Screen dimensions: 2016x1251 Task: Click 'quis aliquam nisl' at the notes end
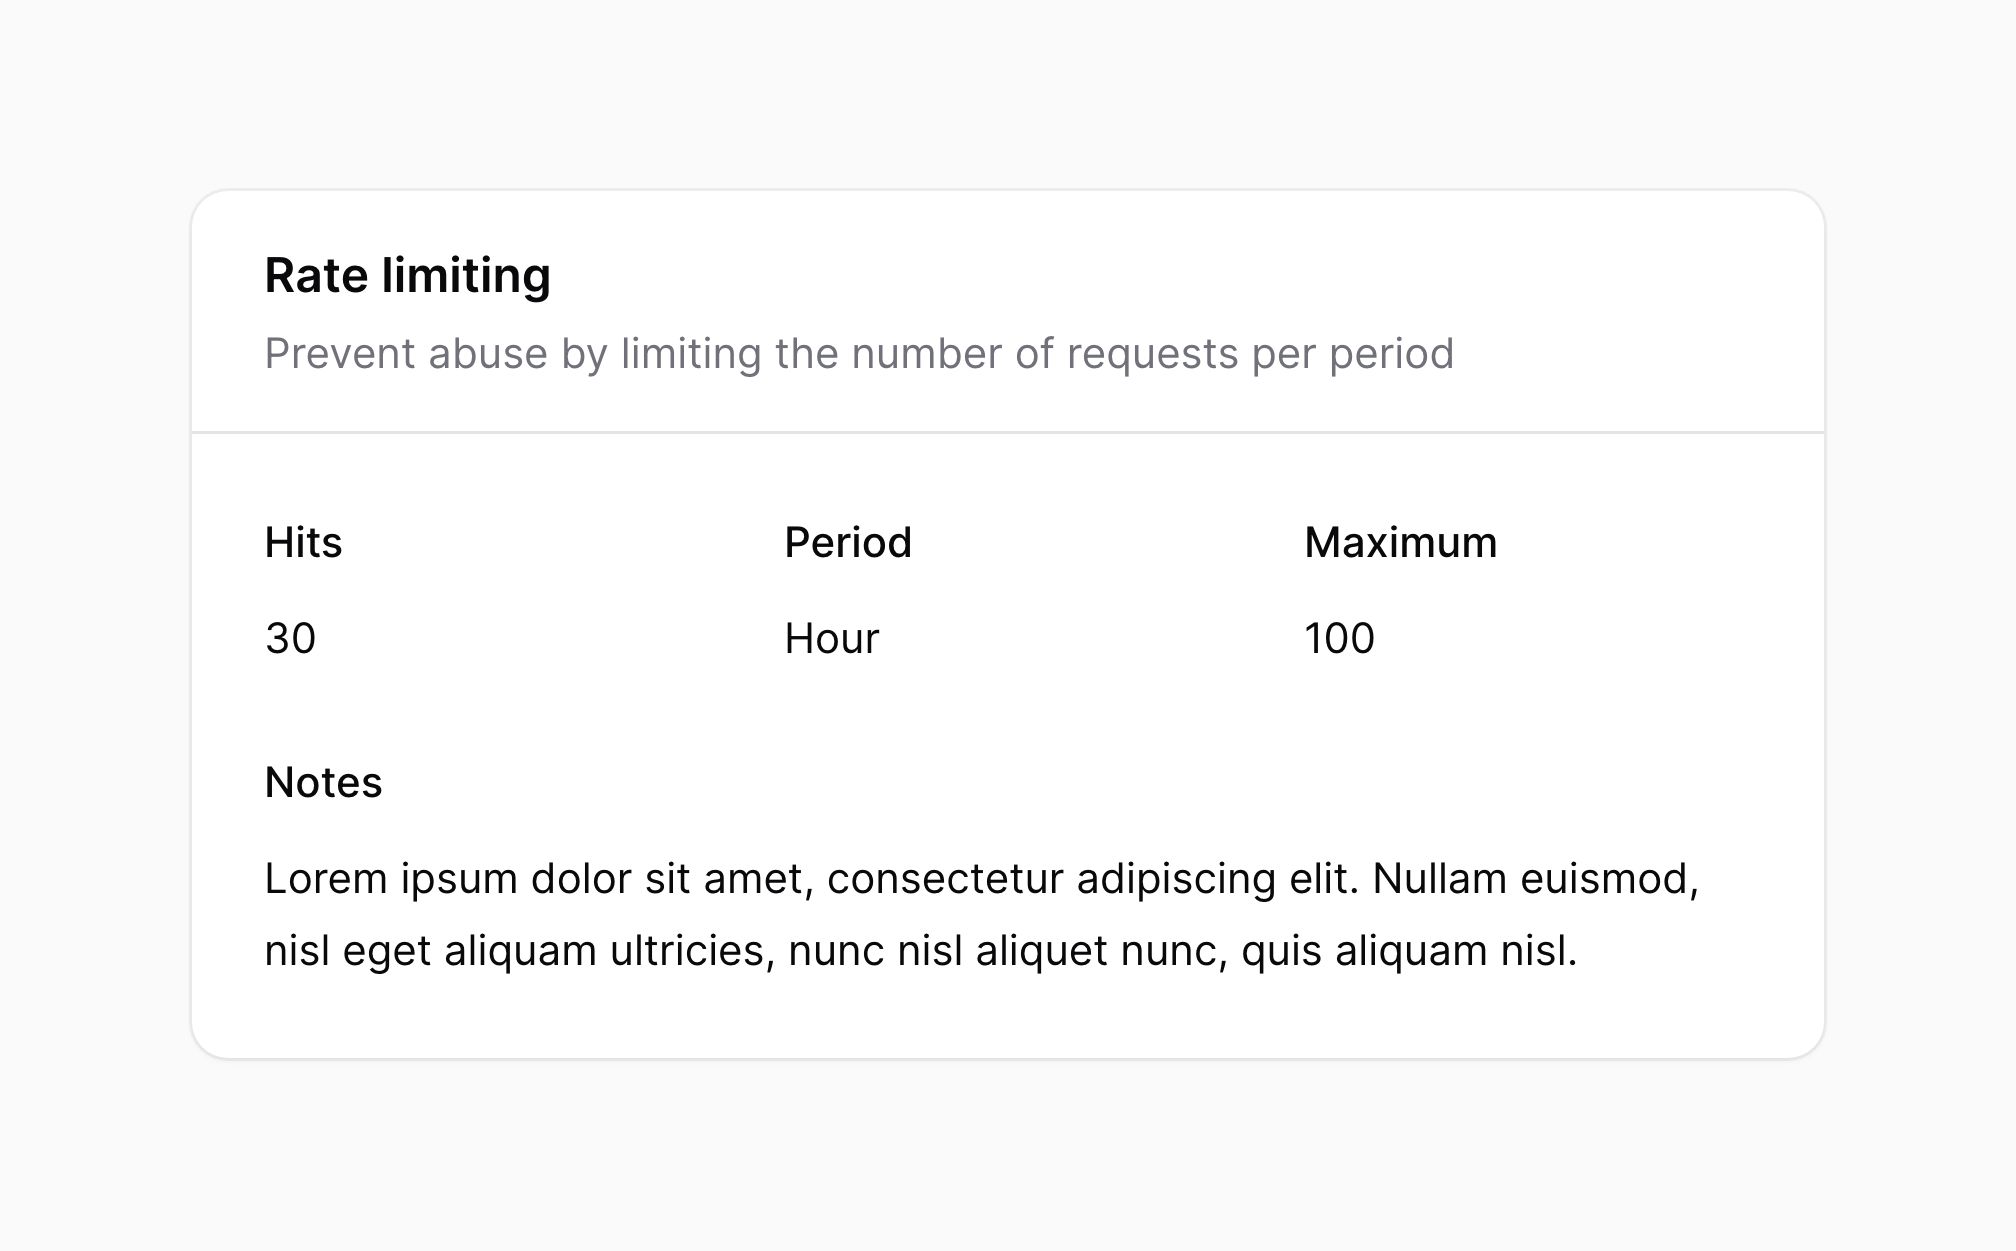pyautogui.click(x=1409, y=952)
